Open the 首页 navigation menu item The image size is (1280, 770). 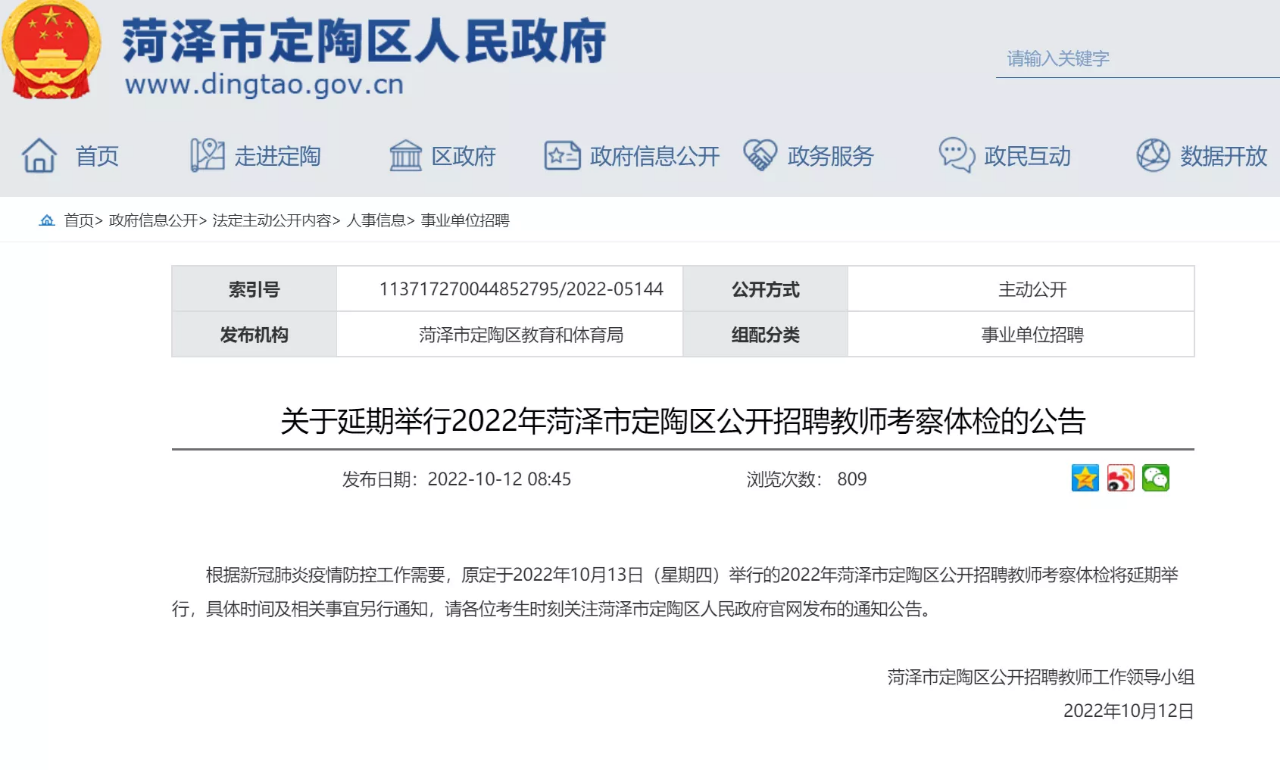[x=97, y=157]
